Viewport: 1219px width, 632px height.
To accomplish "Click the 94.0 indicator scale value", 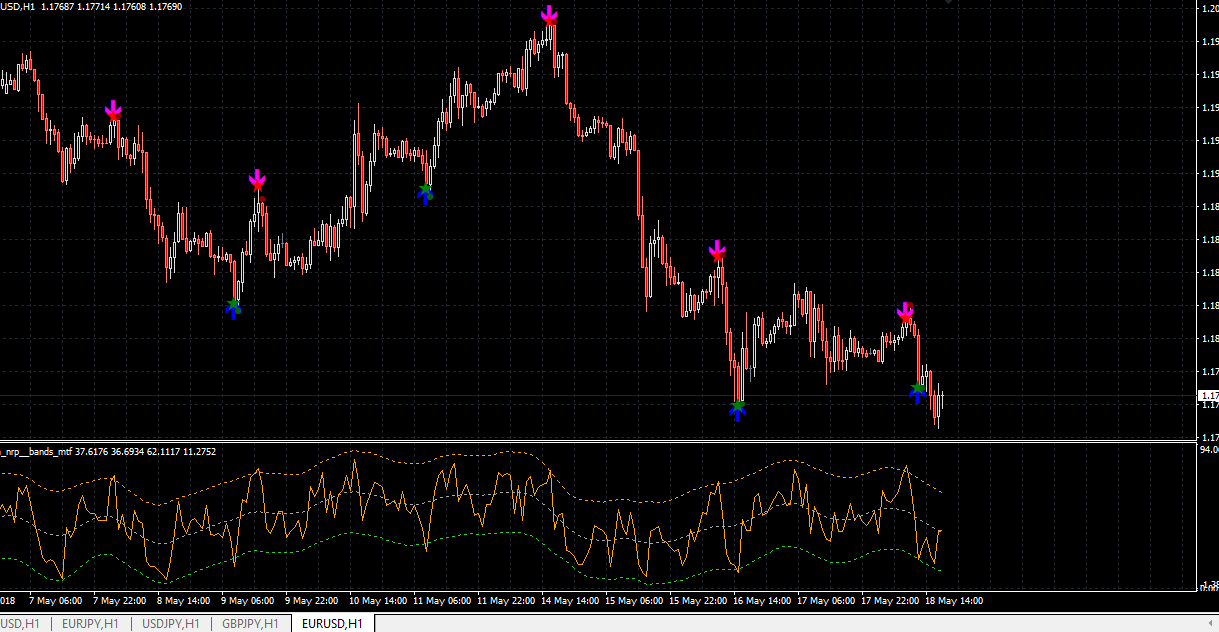I will (1208, 450).
